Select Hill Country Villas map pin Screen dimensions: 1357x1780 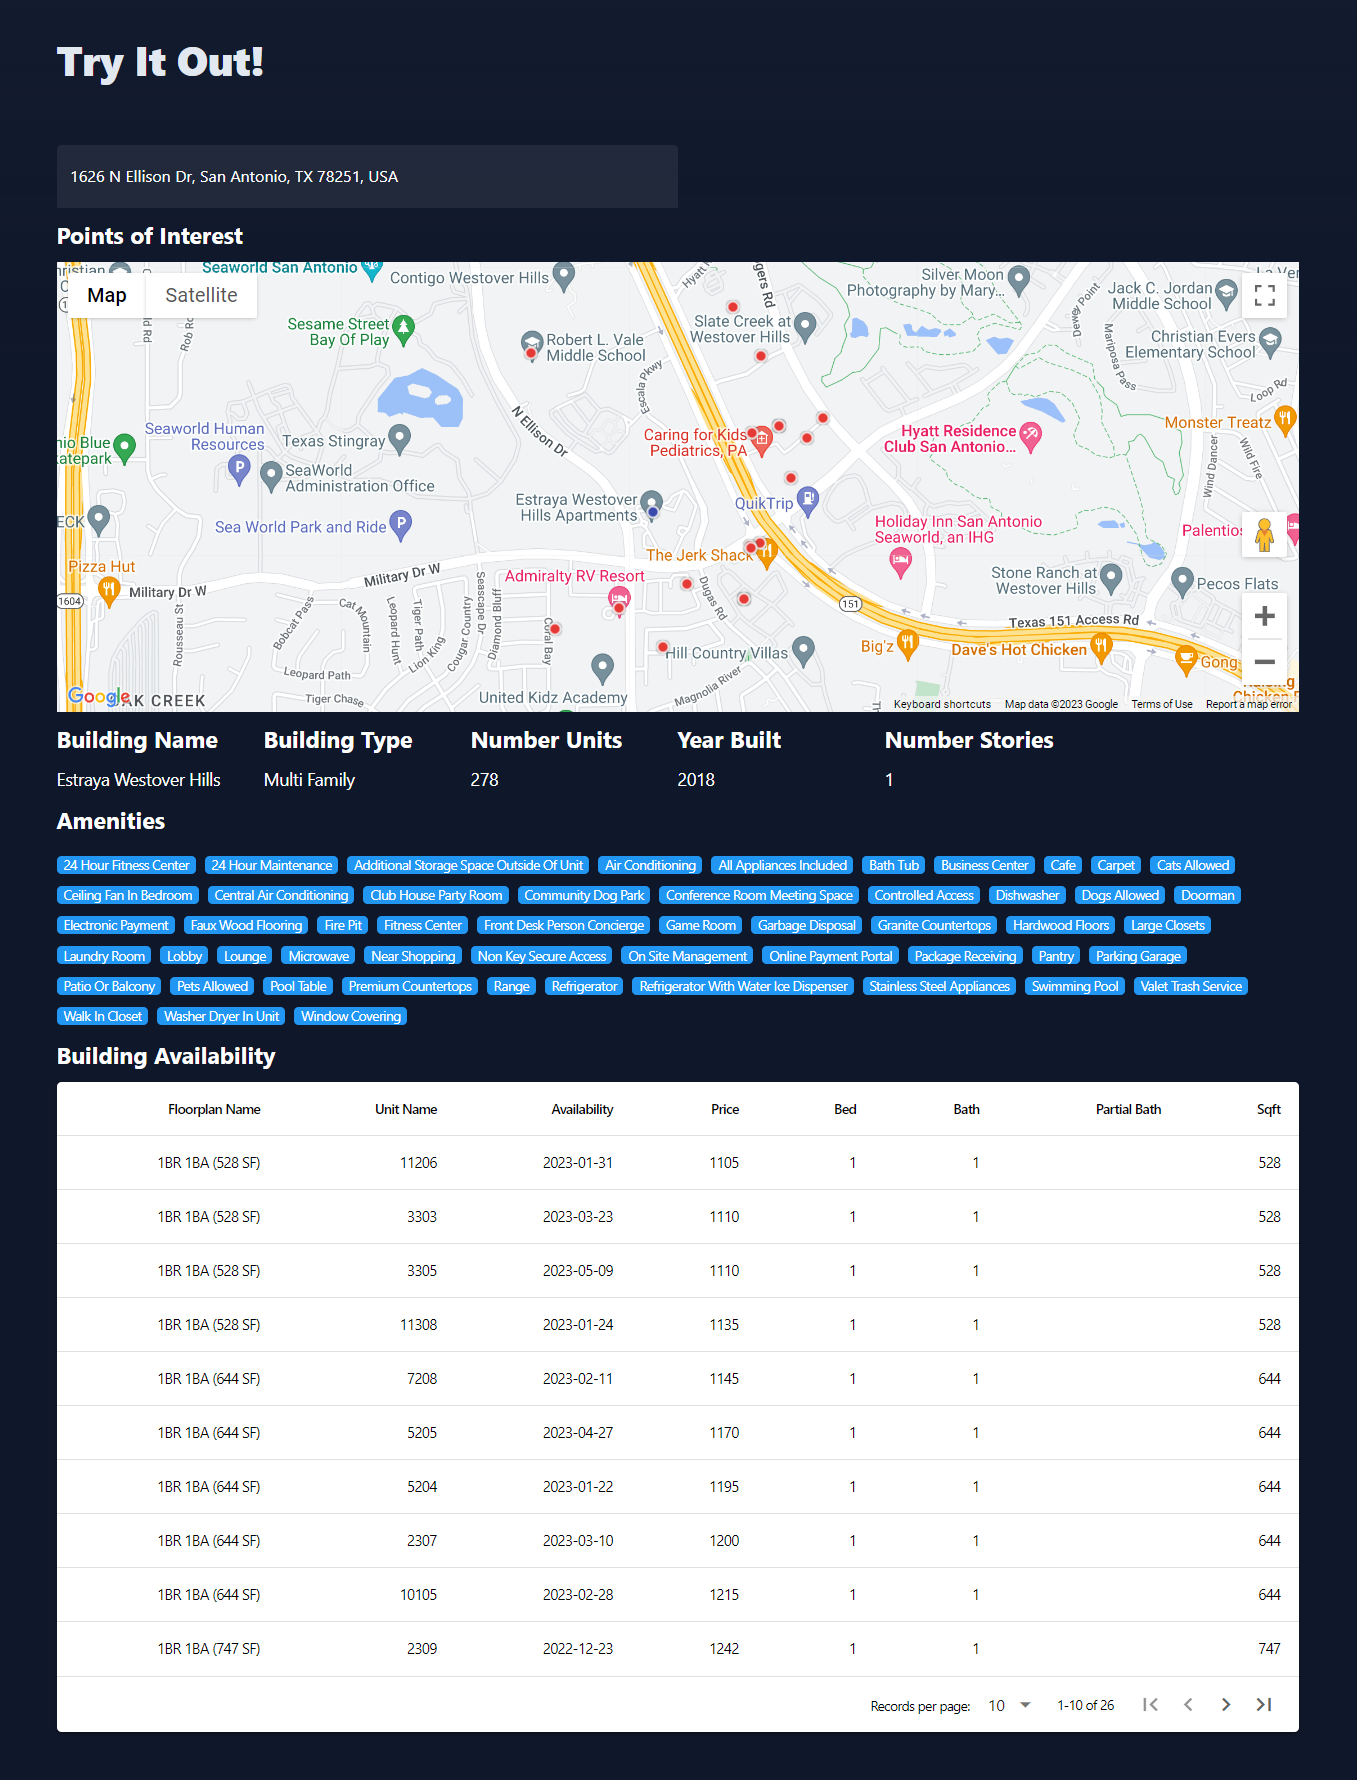803,650
